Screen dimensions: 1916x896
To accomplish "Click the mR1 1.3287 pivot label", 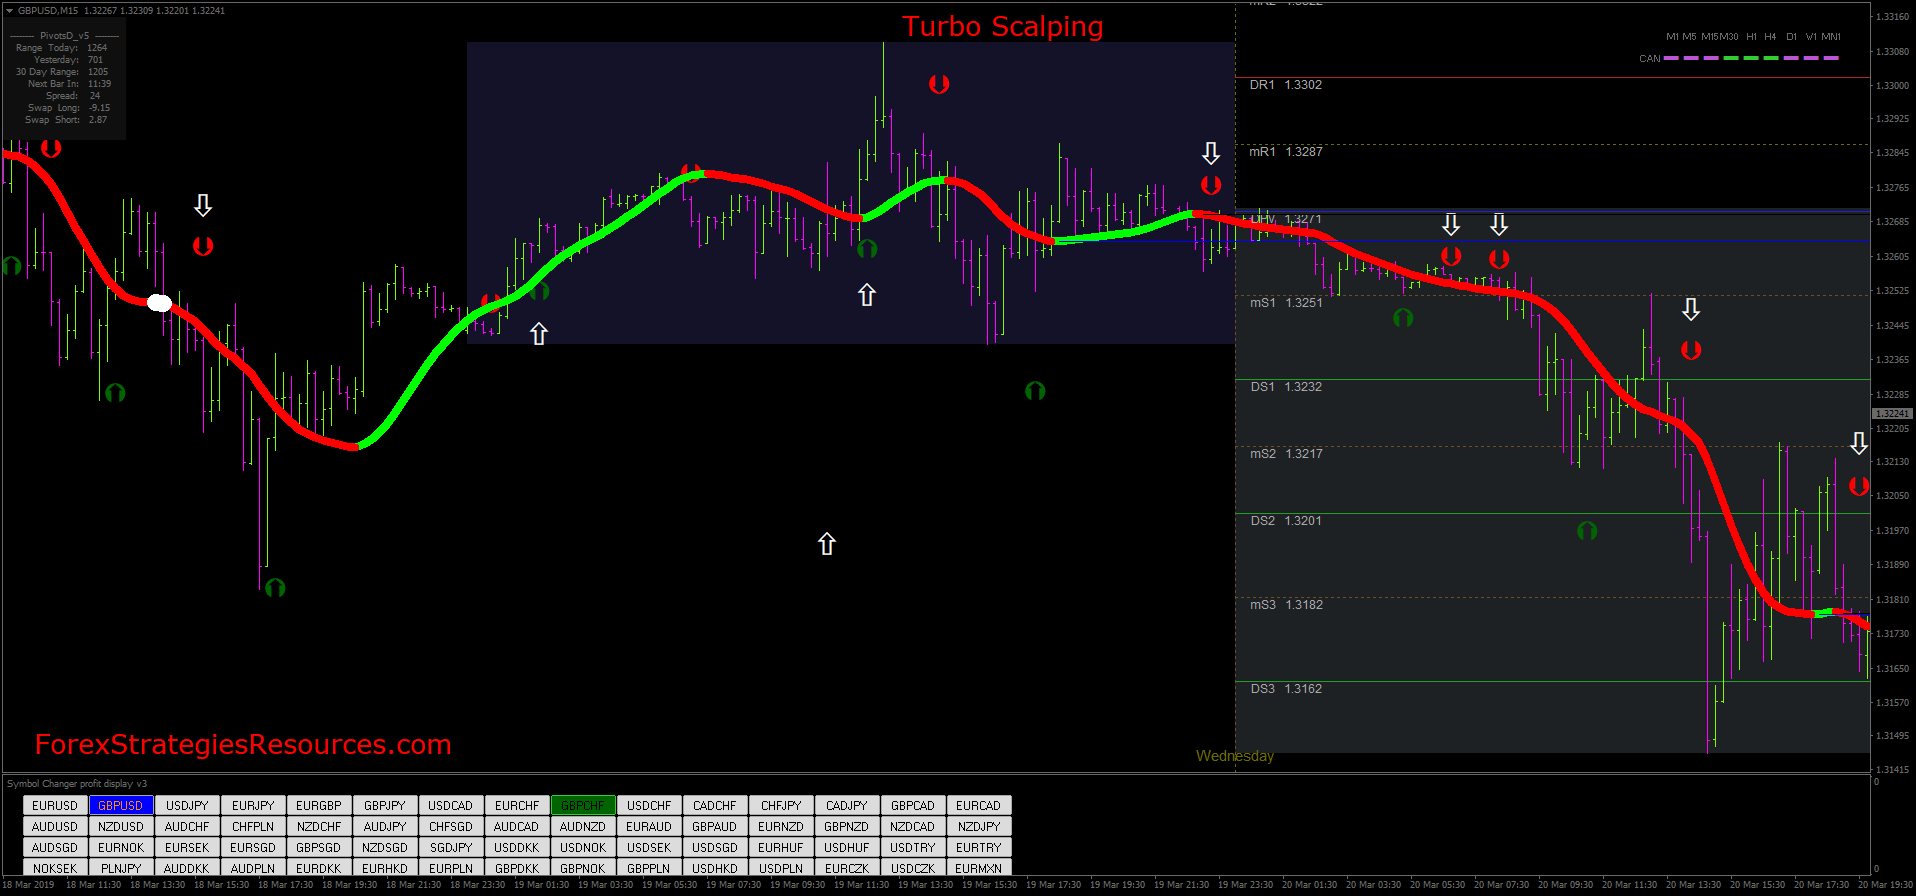I will tap(1285, 152).
